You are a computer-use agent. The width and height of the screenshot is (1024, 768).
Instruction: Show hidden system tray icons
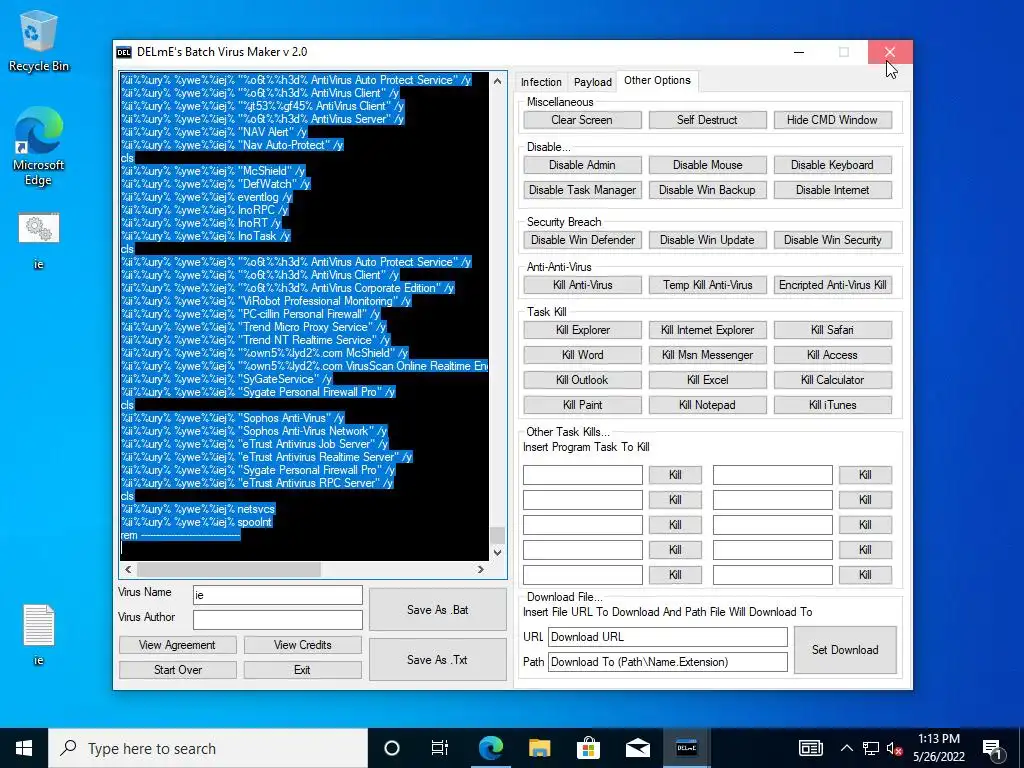(846, 748)
